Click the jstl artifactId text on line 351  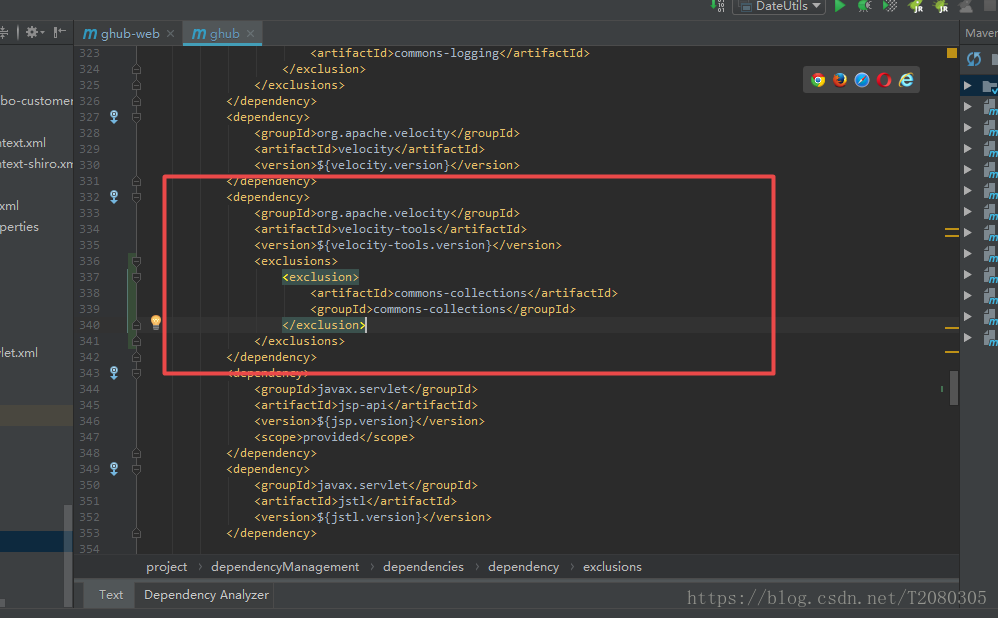[x=352, y=501]
